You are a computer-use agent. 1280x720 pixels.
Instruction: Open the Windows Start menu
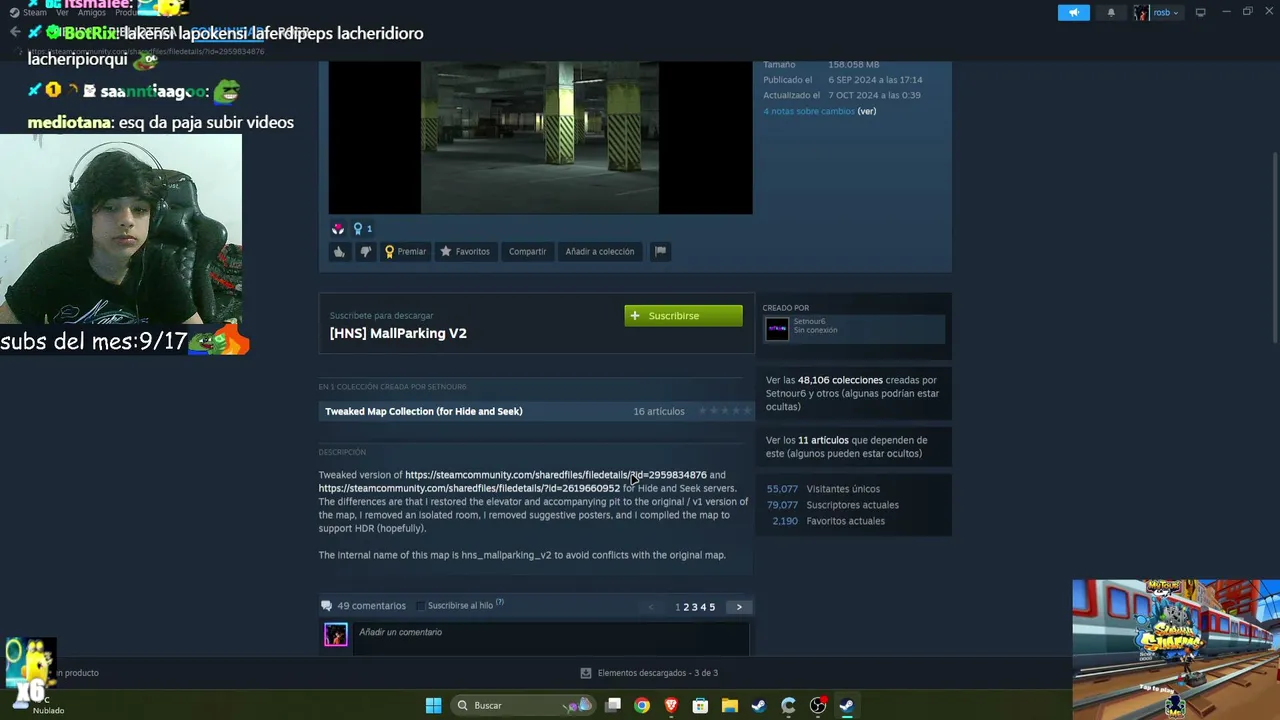click(433, 706)
